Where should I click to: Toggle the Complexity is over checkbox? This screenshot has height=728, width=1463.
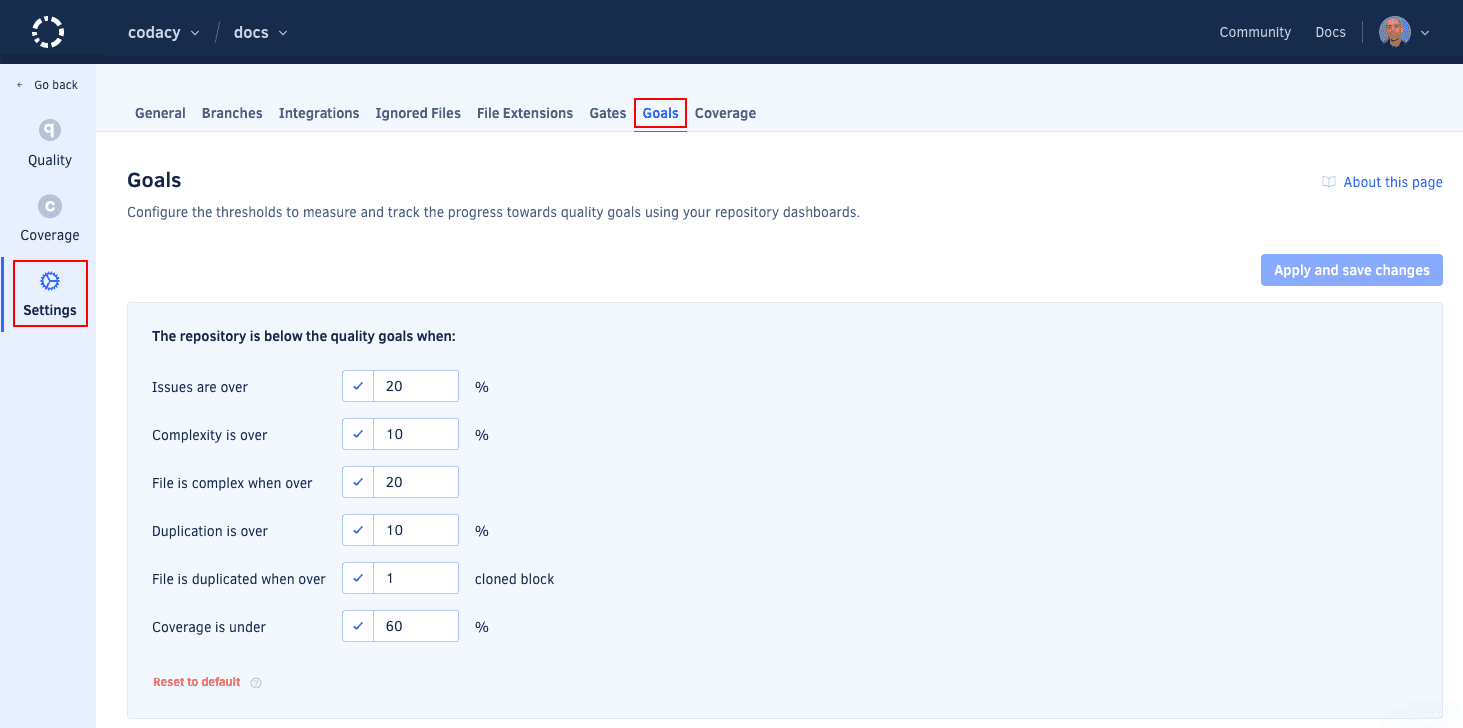[358, 434]
